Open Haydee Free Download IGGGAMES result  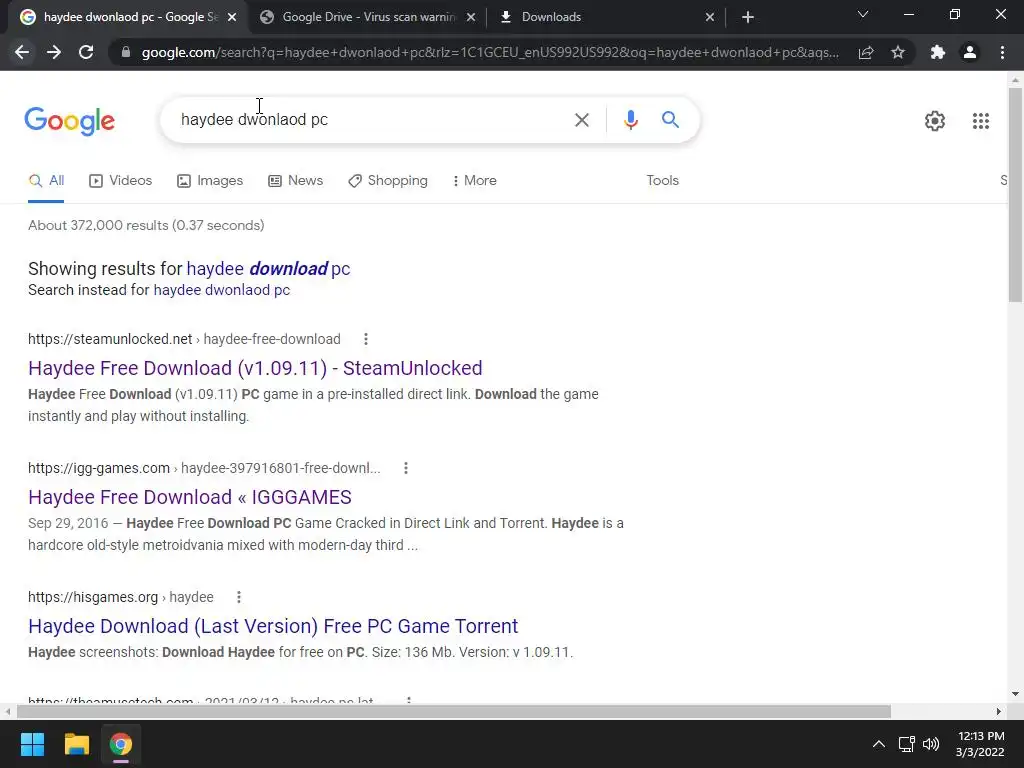point(190,498)
